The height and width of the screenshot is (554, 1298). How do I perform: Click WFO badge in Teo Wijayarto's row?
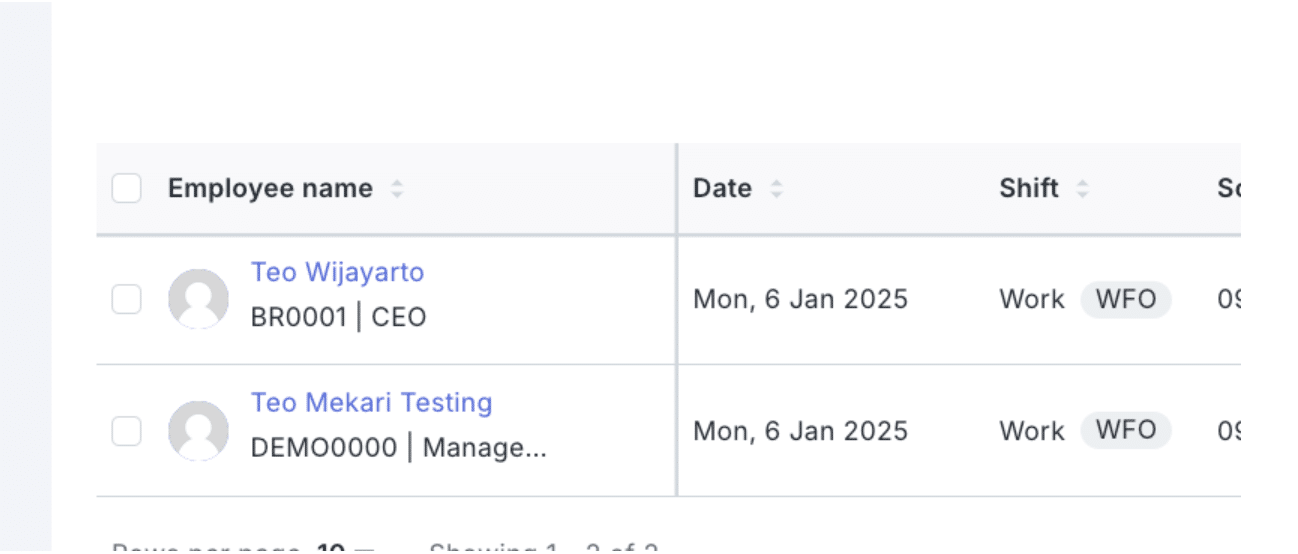[x=1126, y=299]
